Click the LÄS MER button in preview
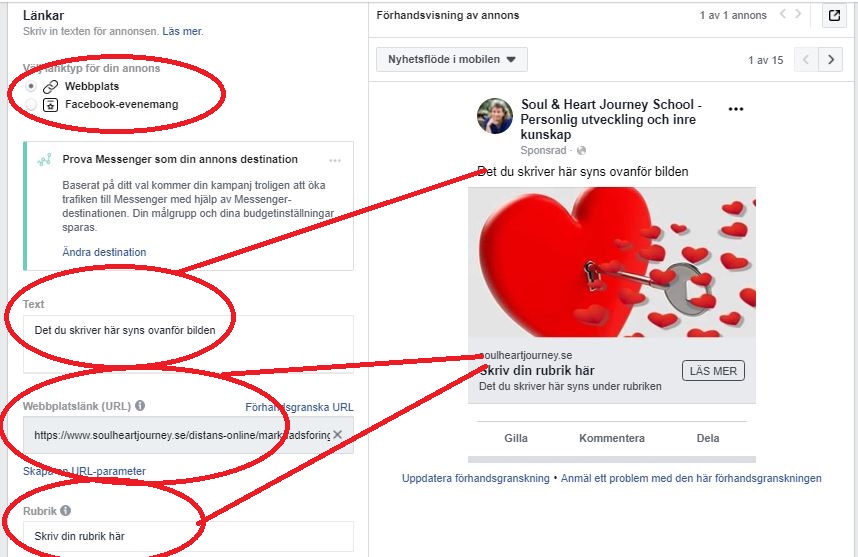 [x=713, y=371]
